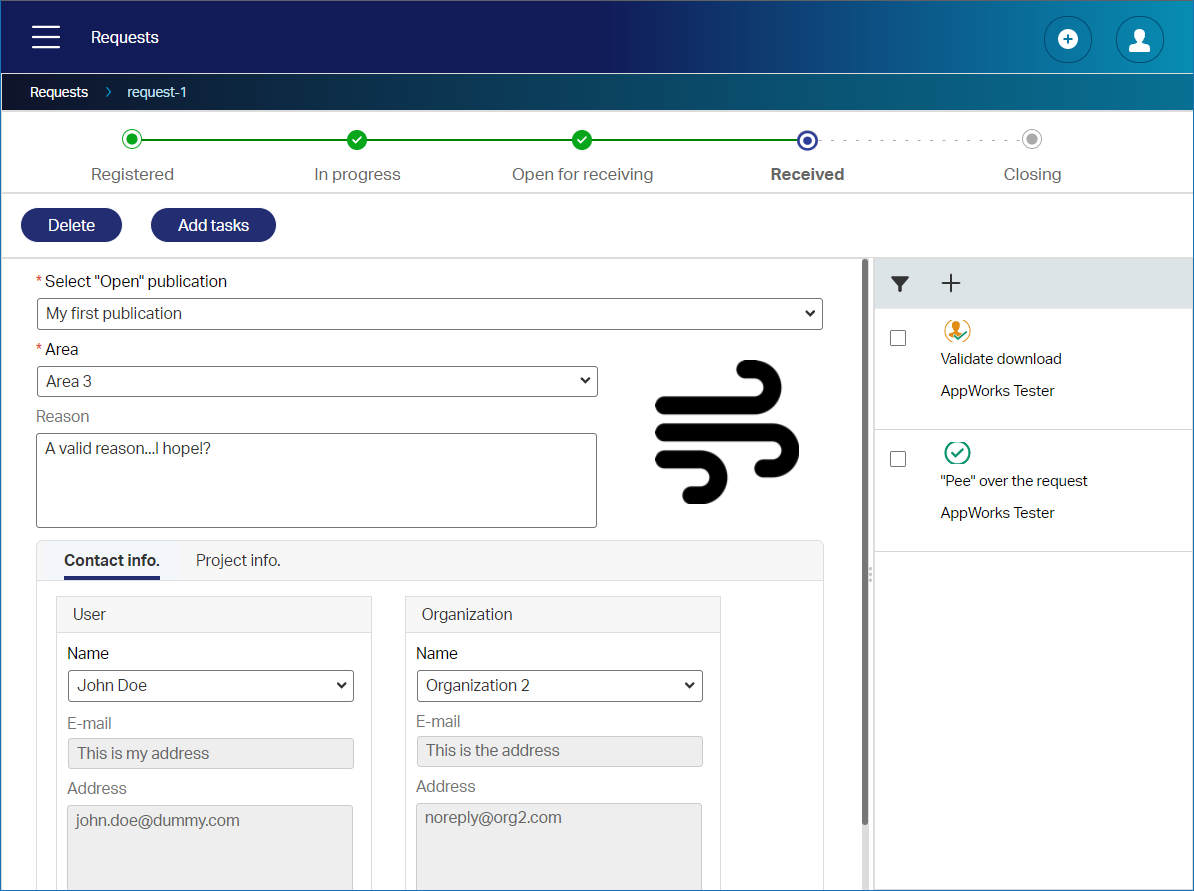Click the form's vertical scrollbar
The width and height of the screenshot is (1194, 891).
tap(865, 540)
